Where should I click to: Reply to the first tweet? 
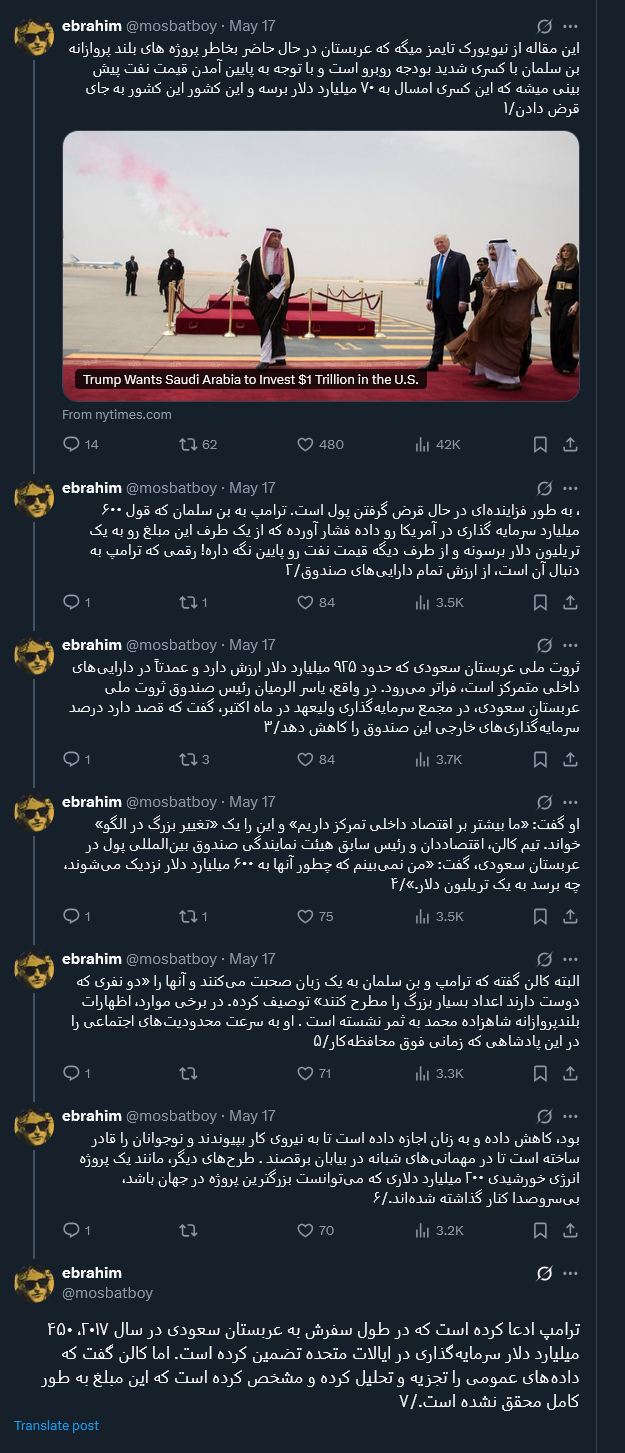70,444
